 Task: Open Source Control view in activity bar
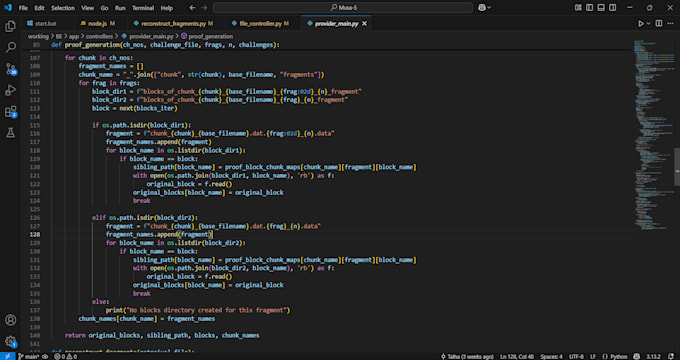(10, 69)
